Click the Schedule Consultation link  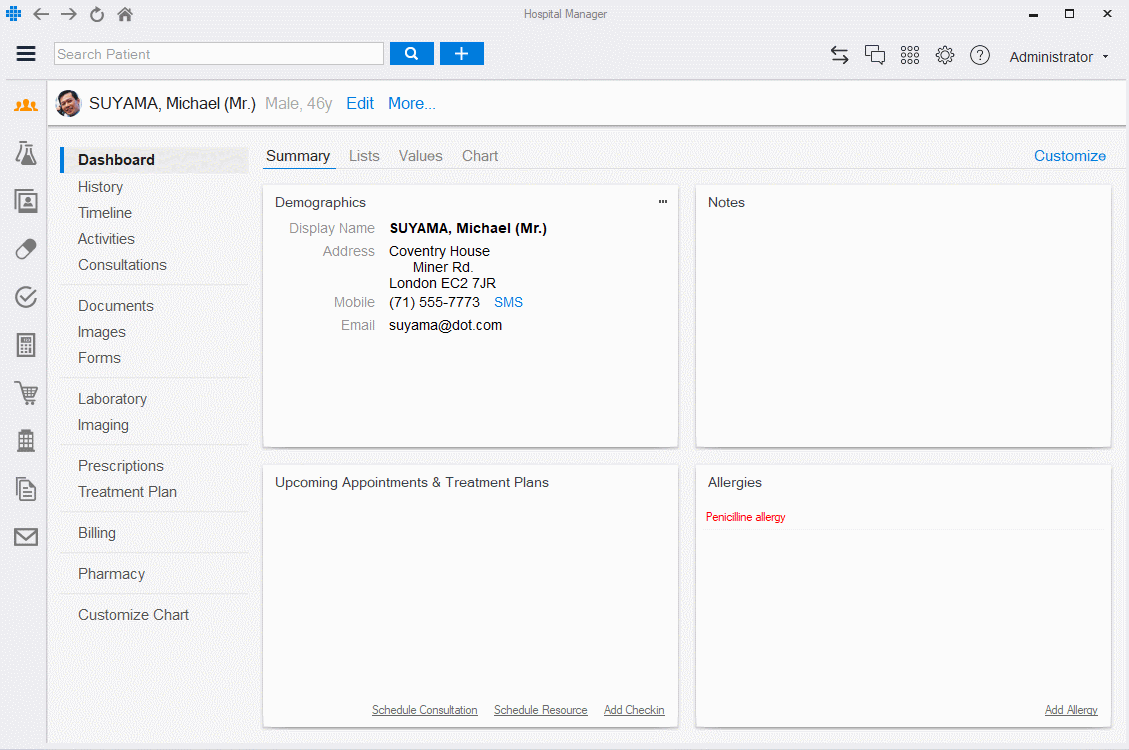[x=424, y=710]
